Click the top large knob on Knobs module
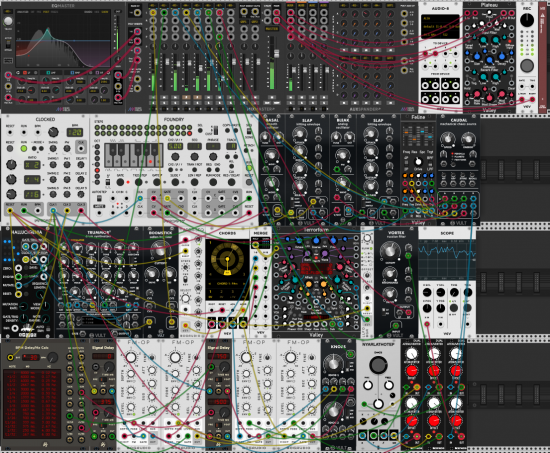Image resolution: width=550 pixels, height=453 pixels. [333, 364]
